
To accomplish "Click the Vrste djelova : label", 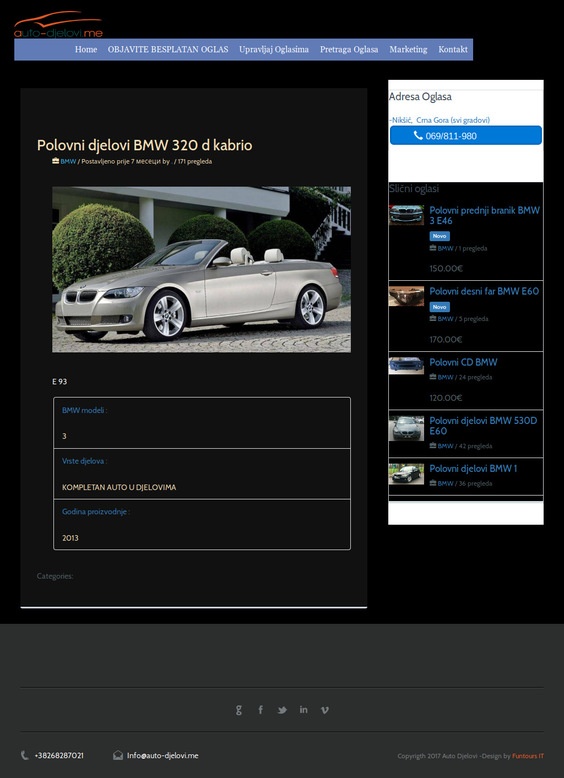I will click(84, 461).
